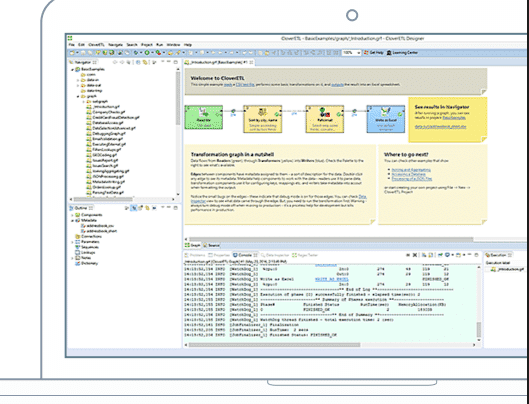Open the Run menu

160,45
